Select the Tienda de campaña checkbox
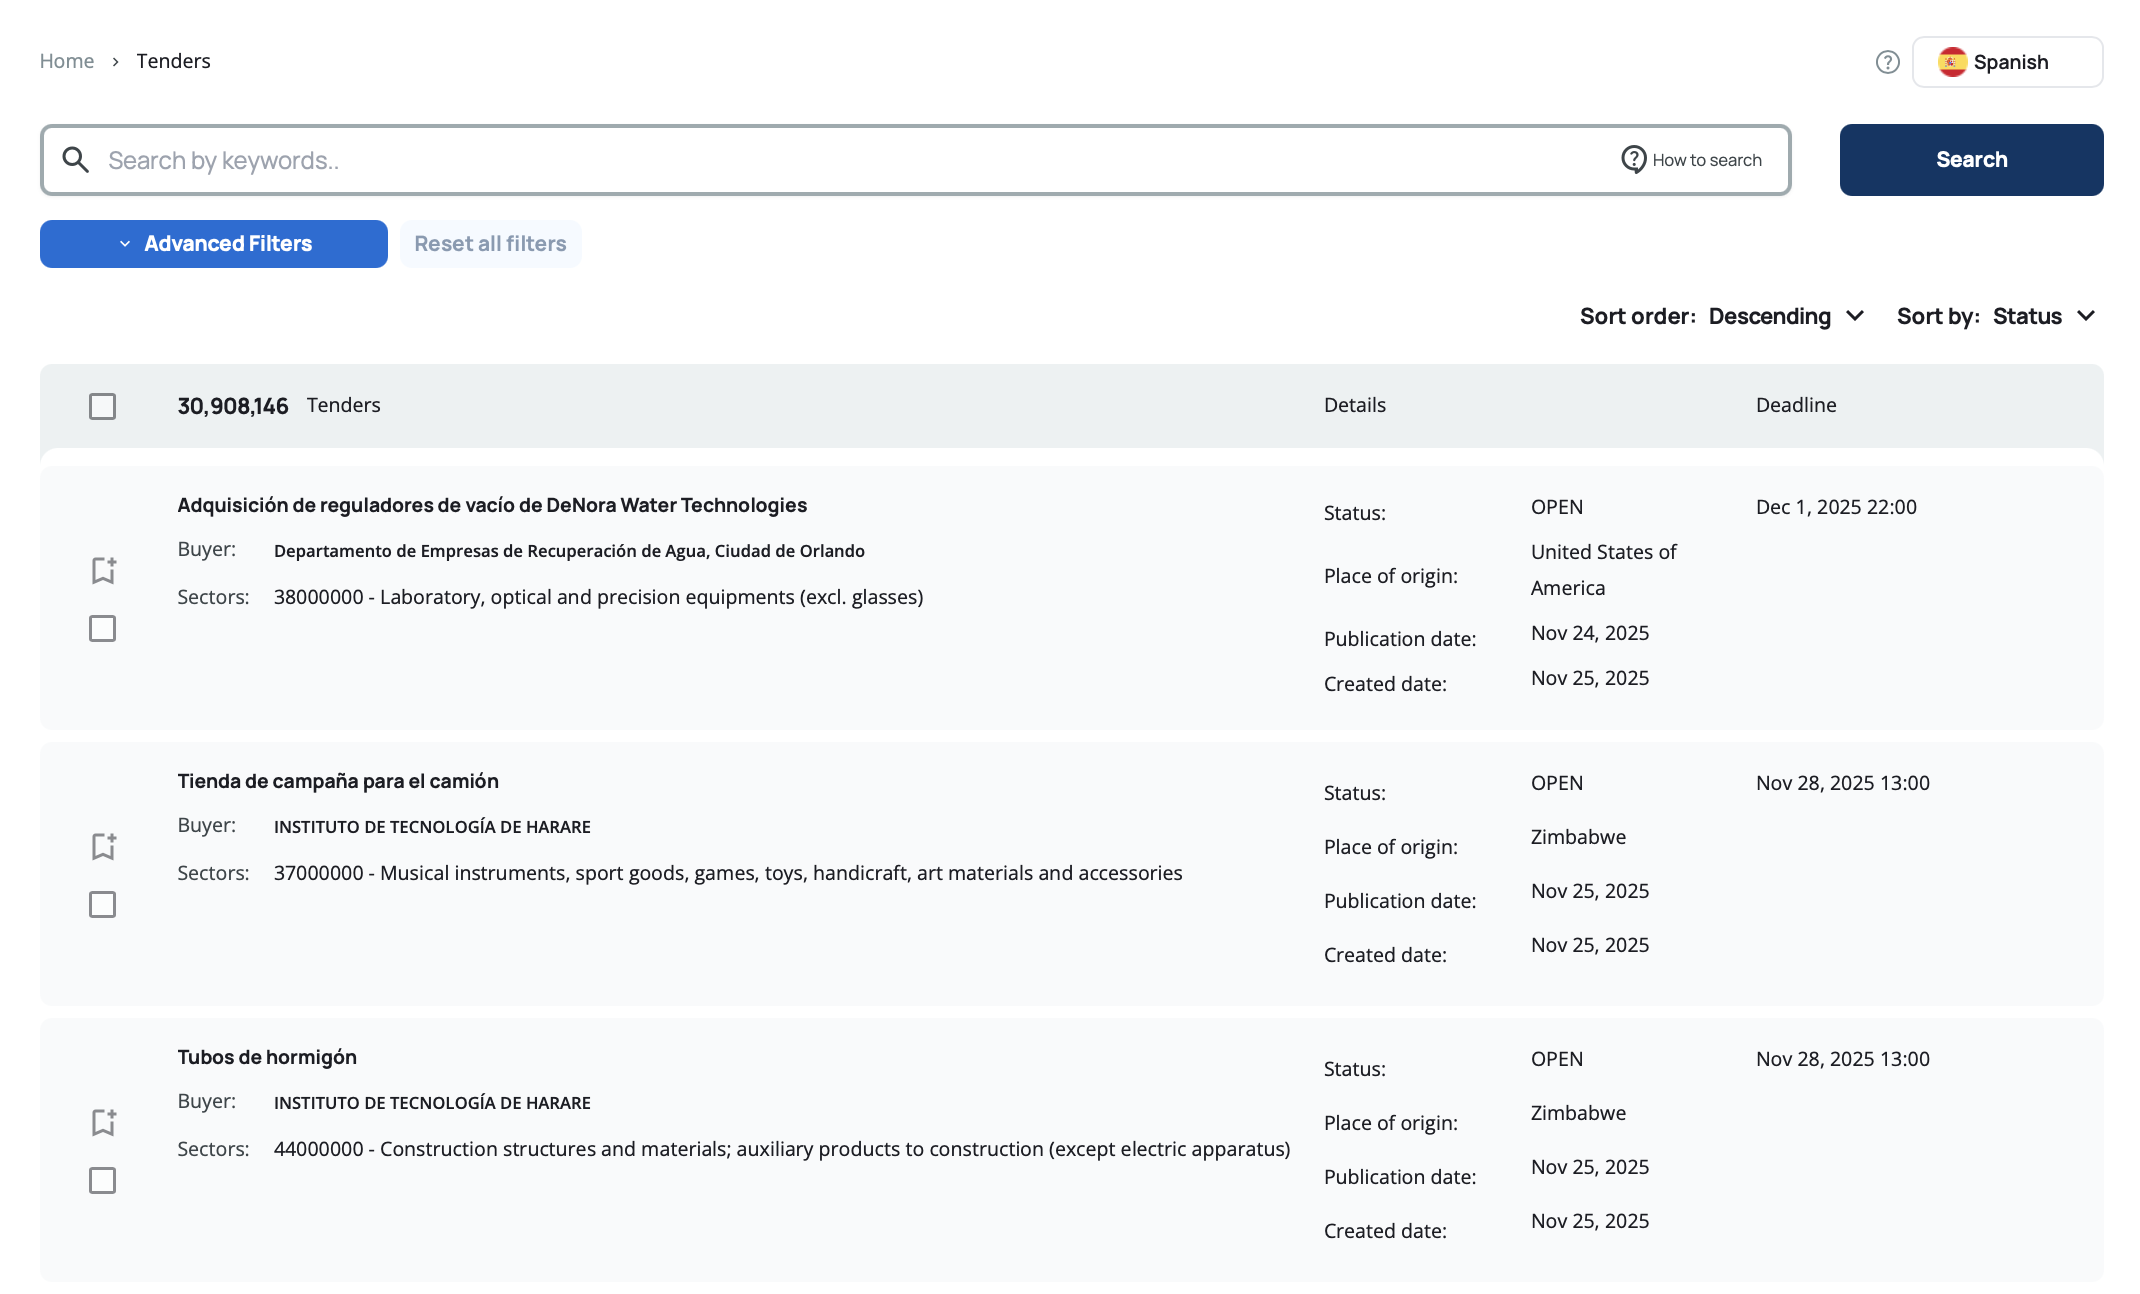The width and height of the screenshot is (2140, 1294). [x=102, y=904]
